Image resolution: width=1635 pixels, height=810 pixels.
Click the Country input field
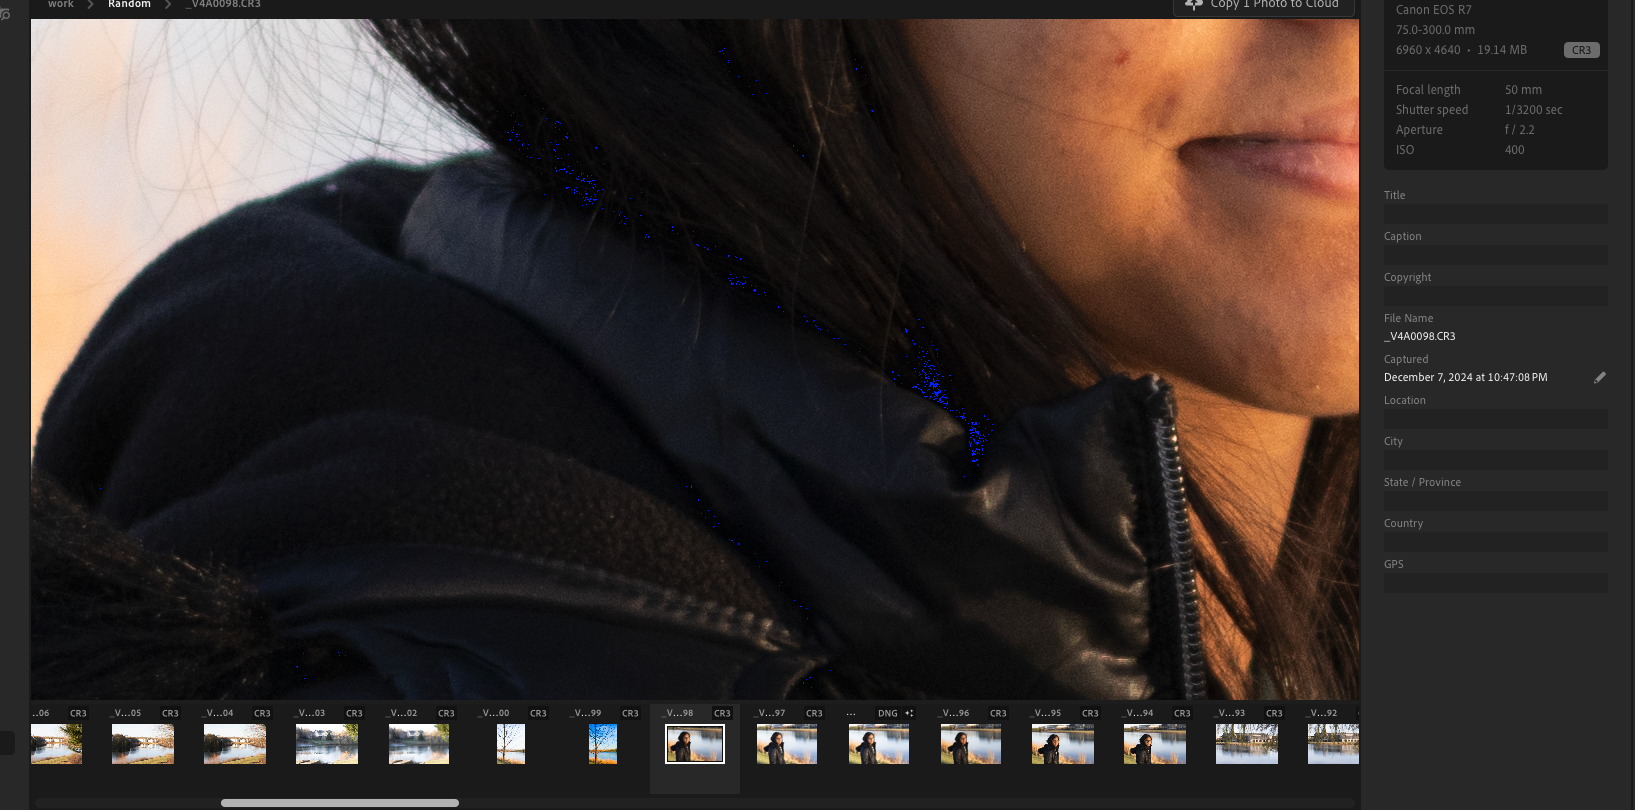pos(1495,542)
